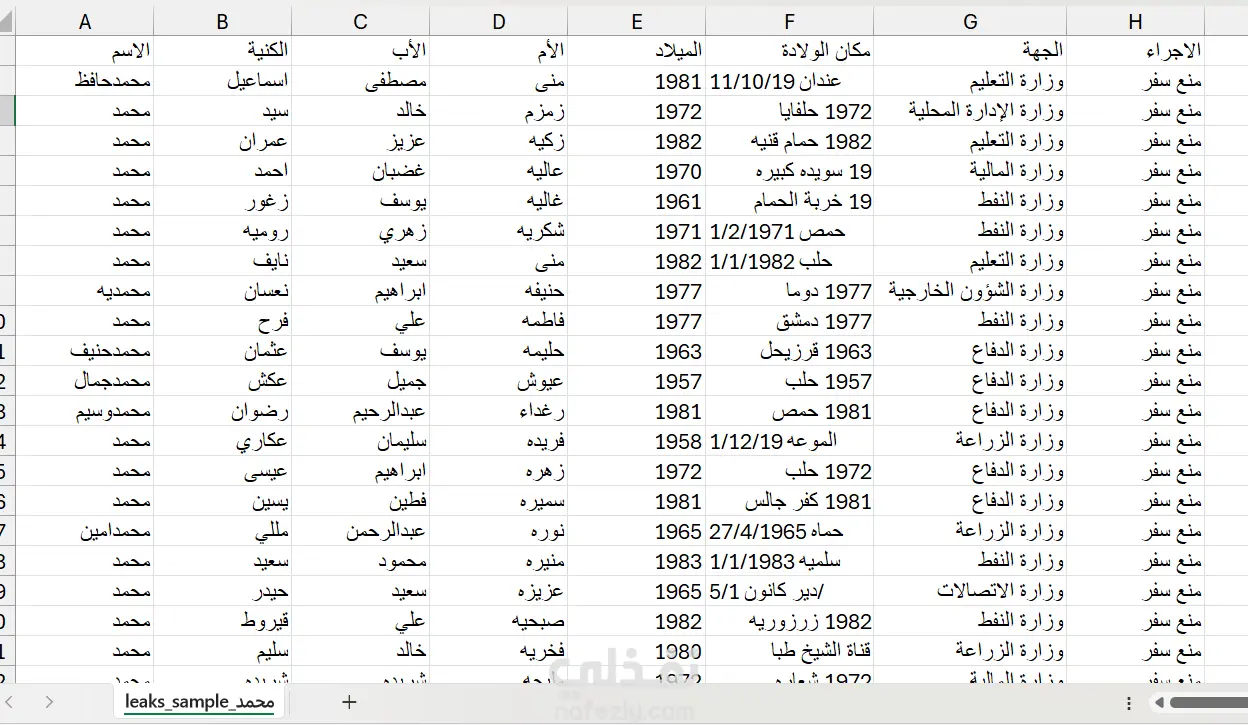Select column A header
This screenshot has width=1248, height=725.
pos(85,22)
